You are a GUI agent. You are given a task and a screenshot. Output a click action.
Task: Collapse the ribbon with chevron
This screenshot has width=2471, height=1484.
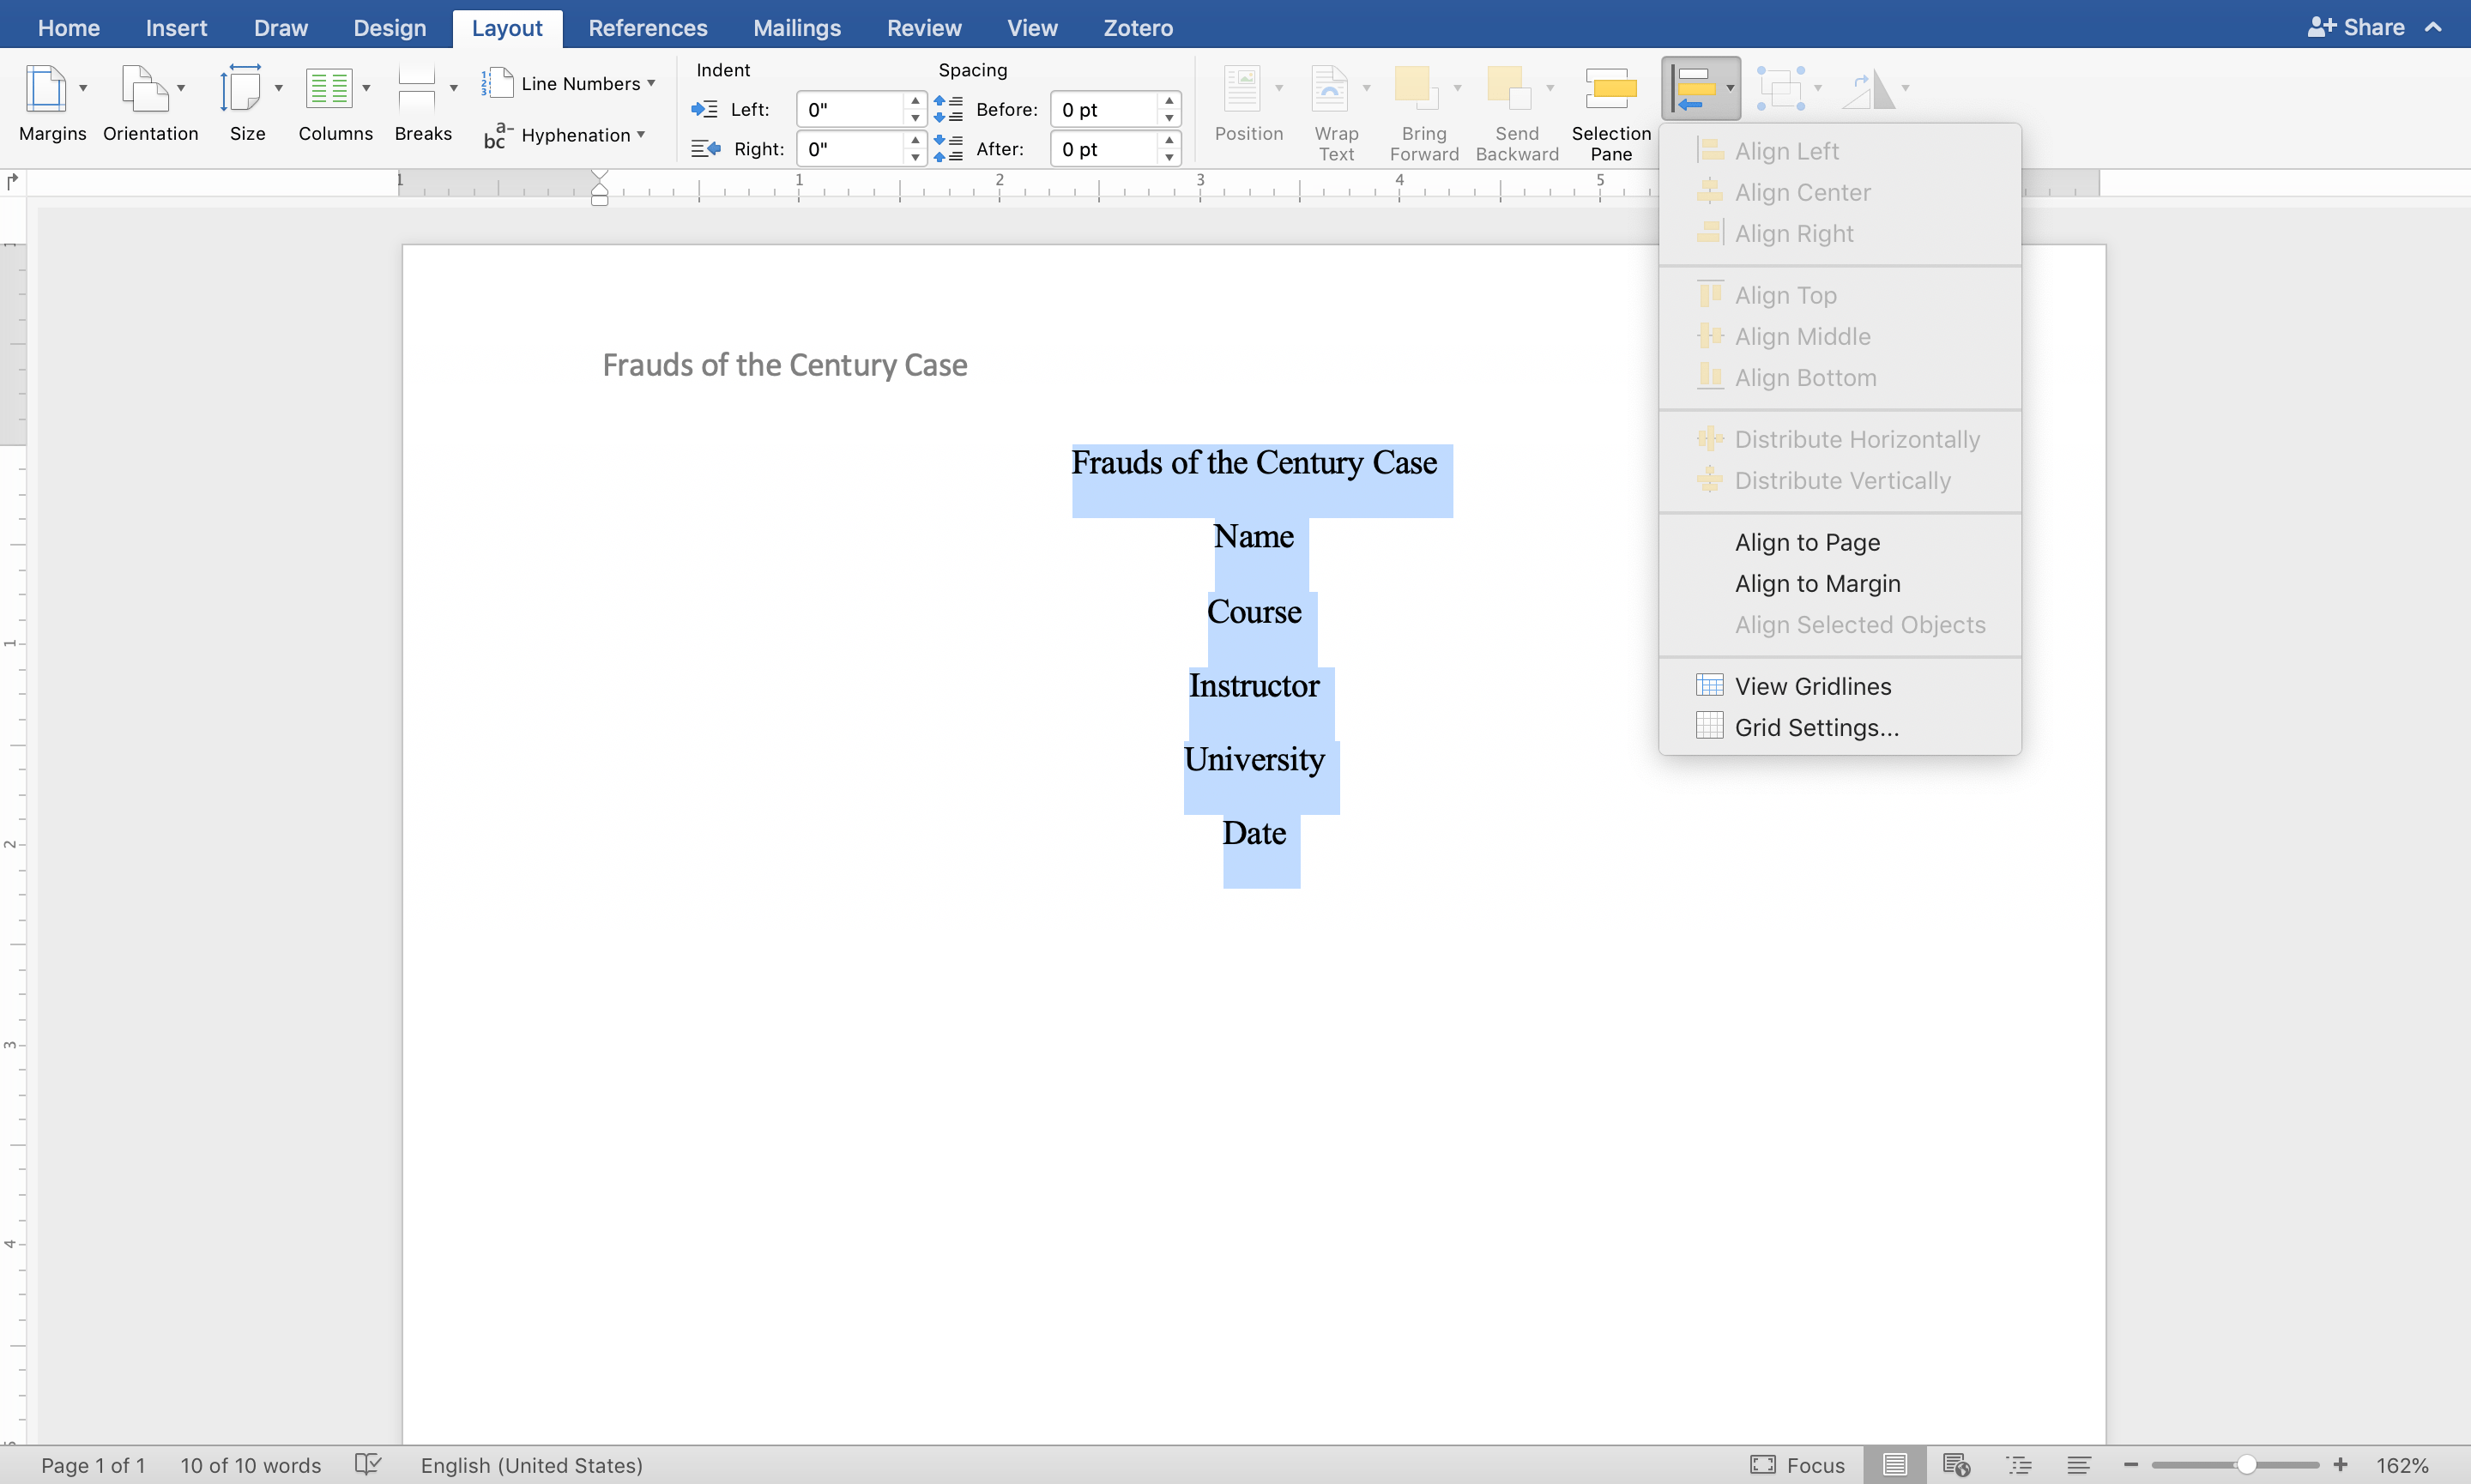[2433, 27]
